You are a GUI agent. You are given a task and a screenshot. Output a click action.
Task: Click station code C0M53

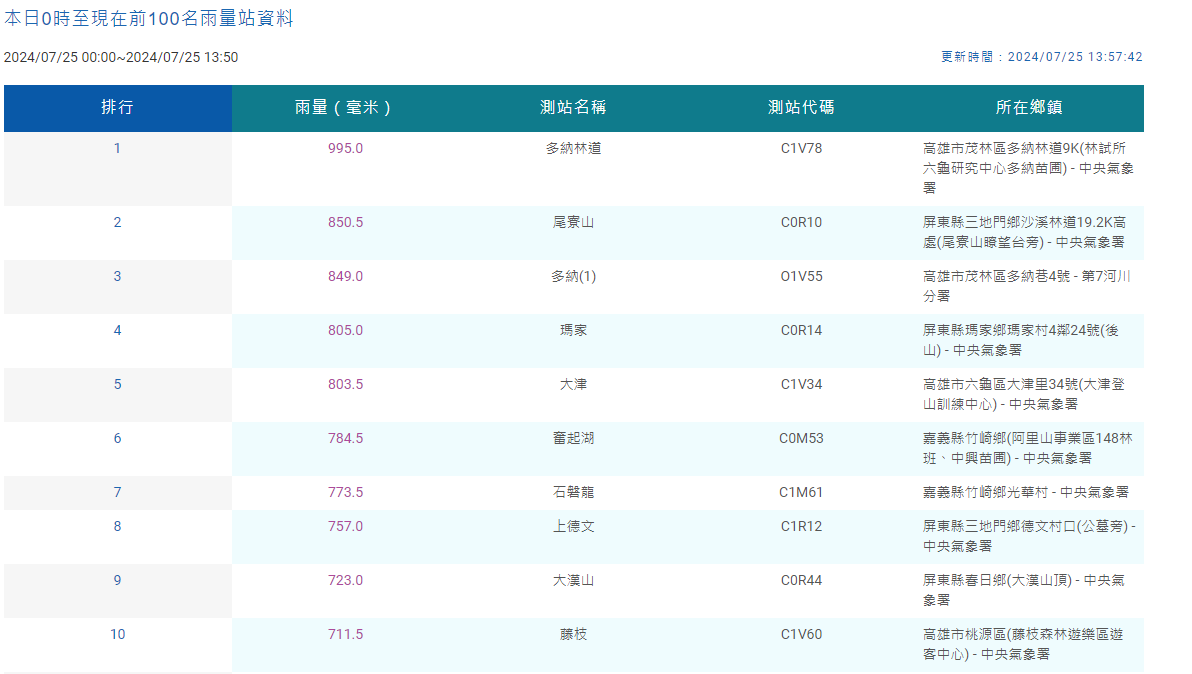(802, 438)
